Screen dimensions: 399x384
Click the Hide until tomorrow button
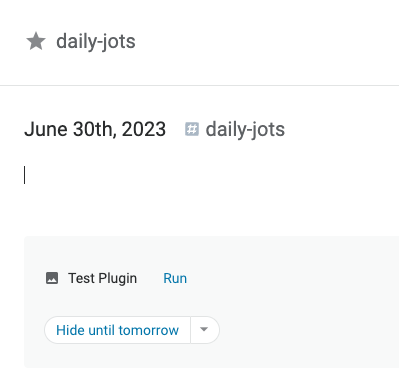pyautogui.click(x=117, y=330)
